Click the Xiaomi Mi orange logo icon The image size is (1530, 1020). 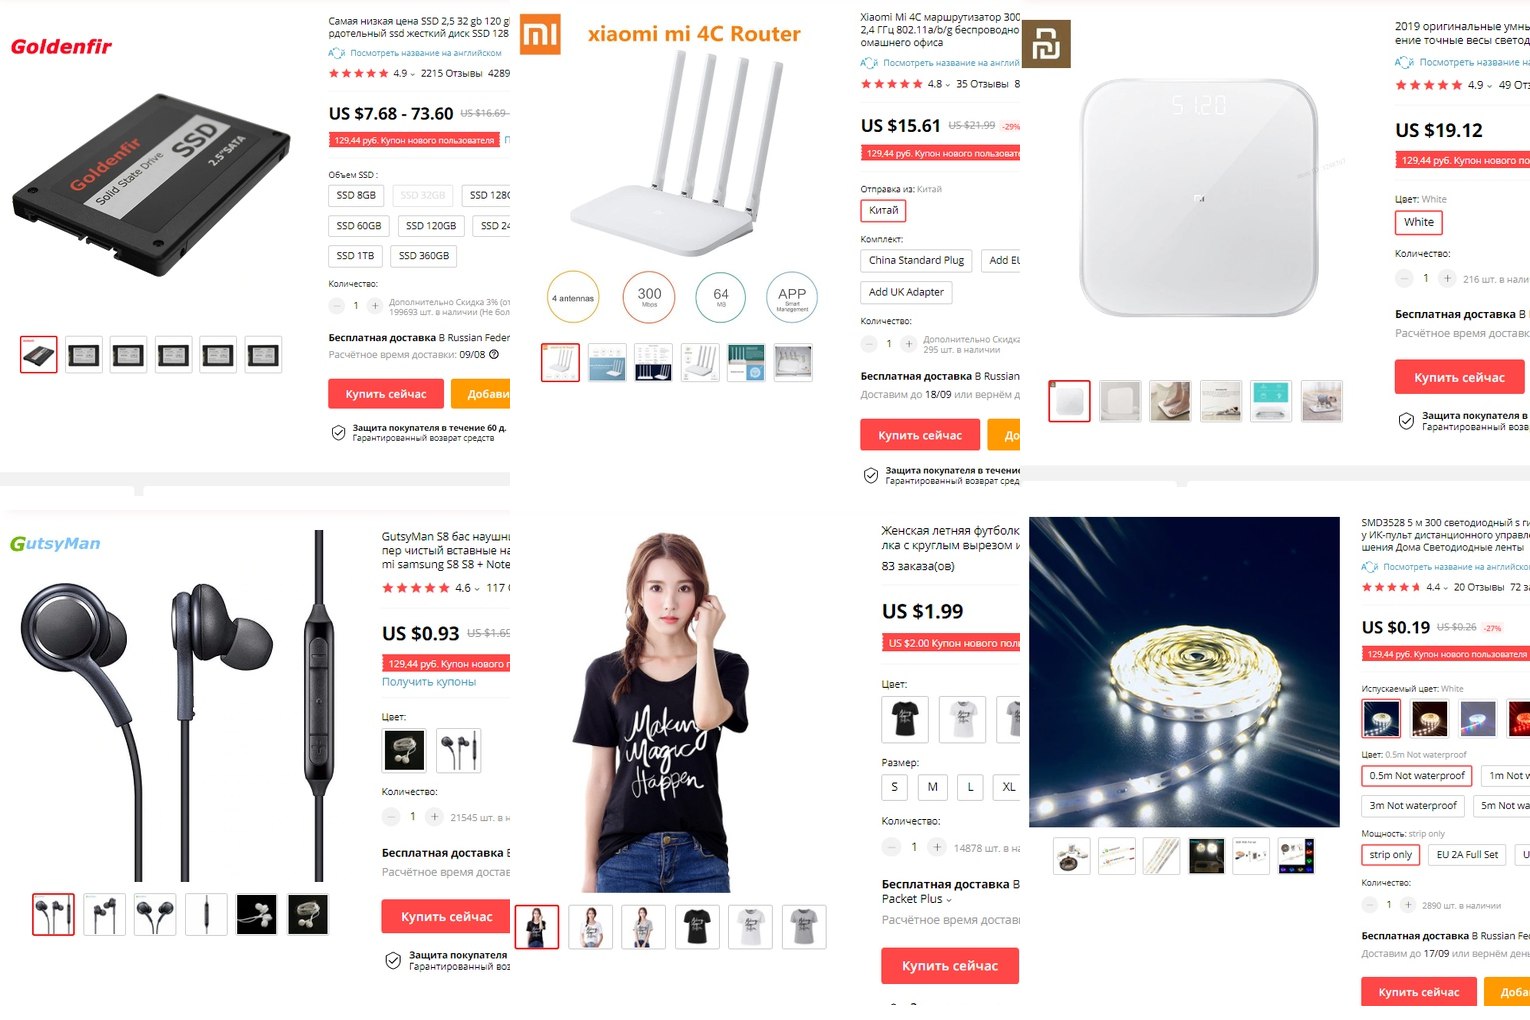click(541, 35)
